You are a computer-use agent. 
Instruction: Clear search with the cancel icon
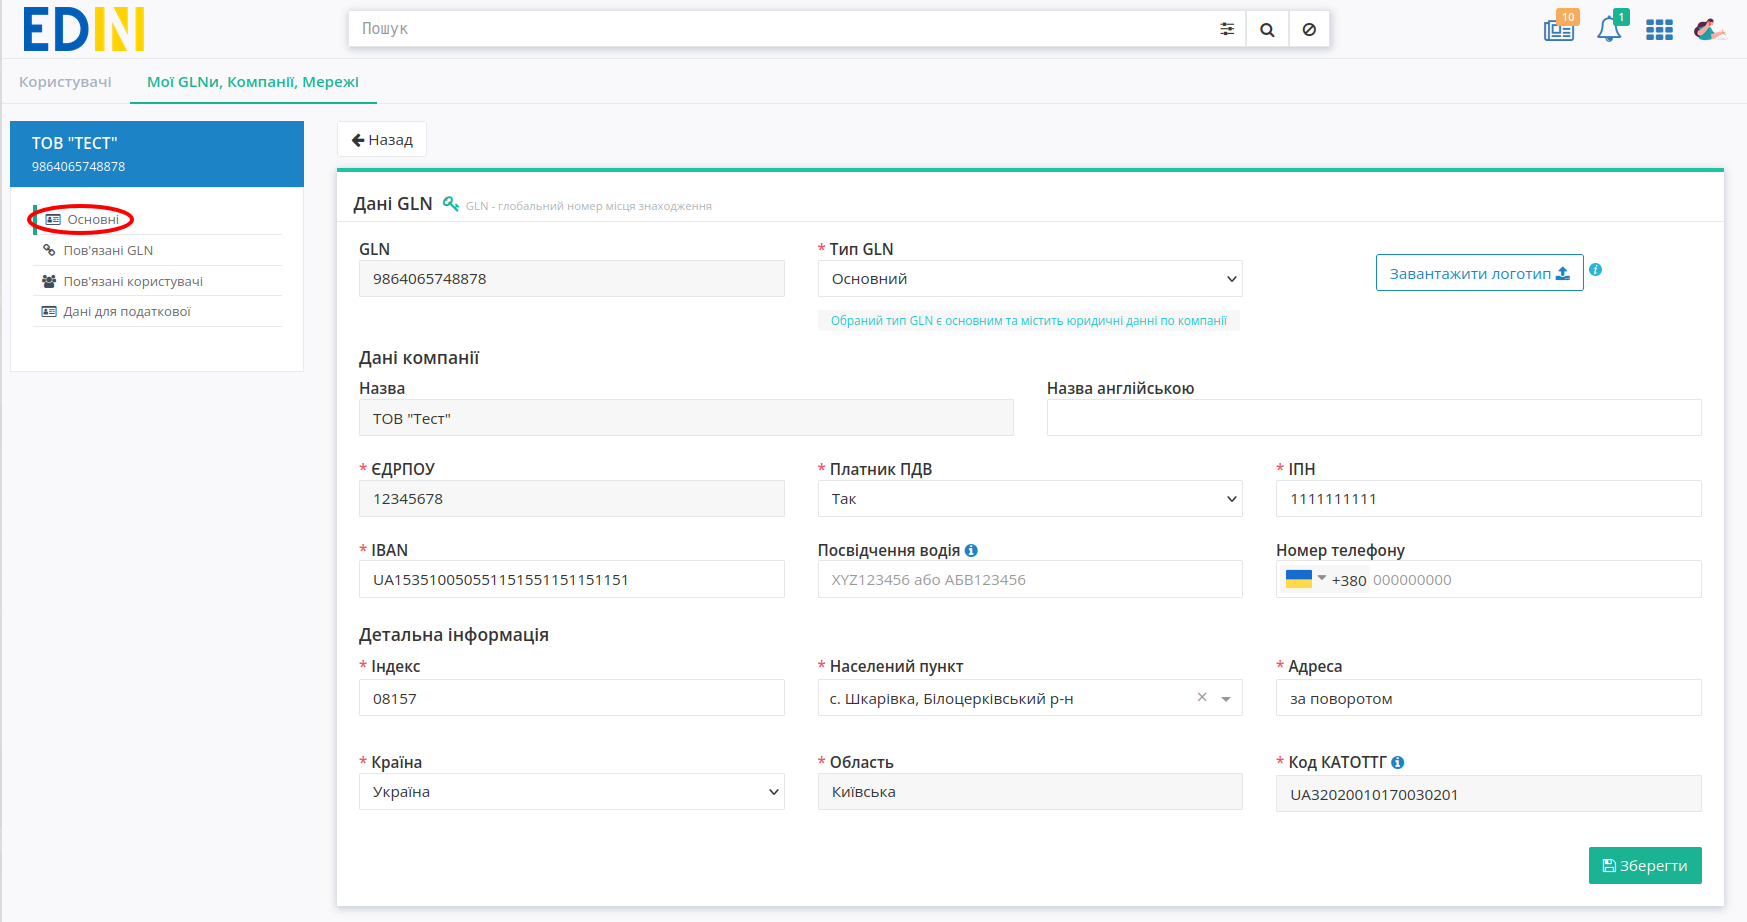point(1309,29)
